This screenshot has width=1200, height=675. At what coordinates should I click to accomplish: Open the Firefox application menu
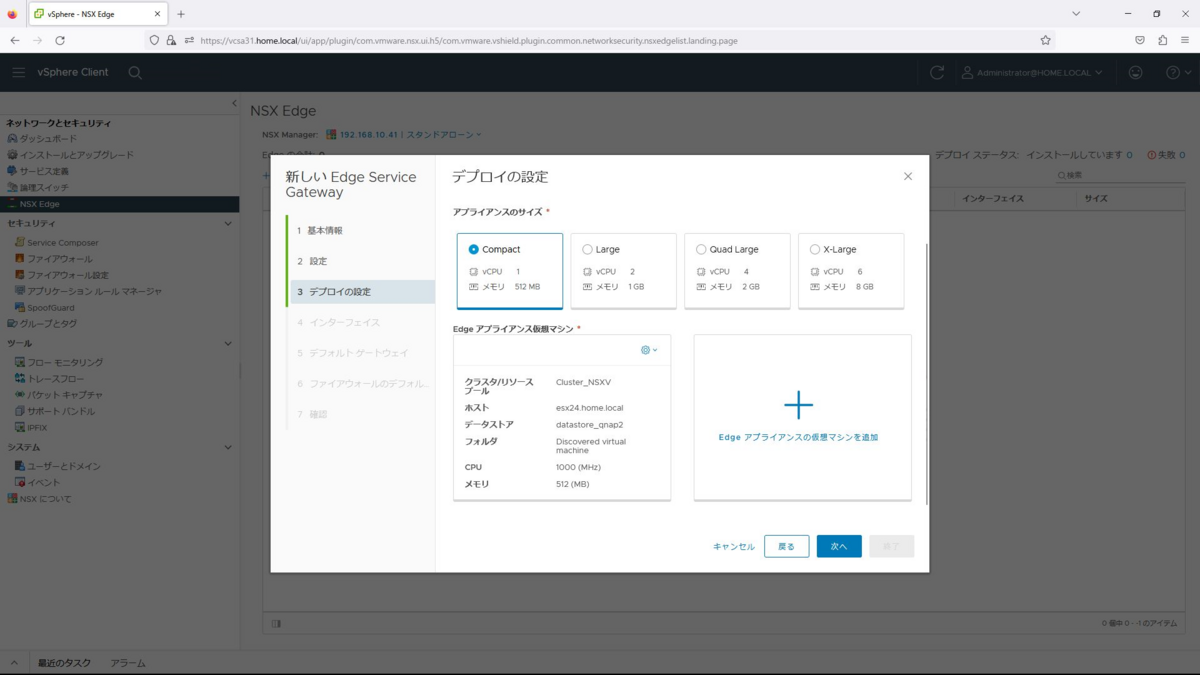coord(1185,40)
